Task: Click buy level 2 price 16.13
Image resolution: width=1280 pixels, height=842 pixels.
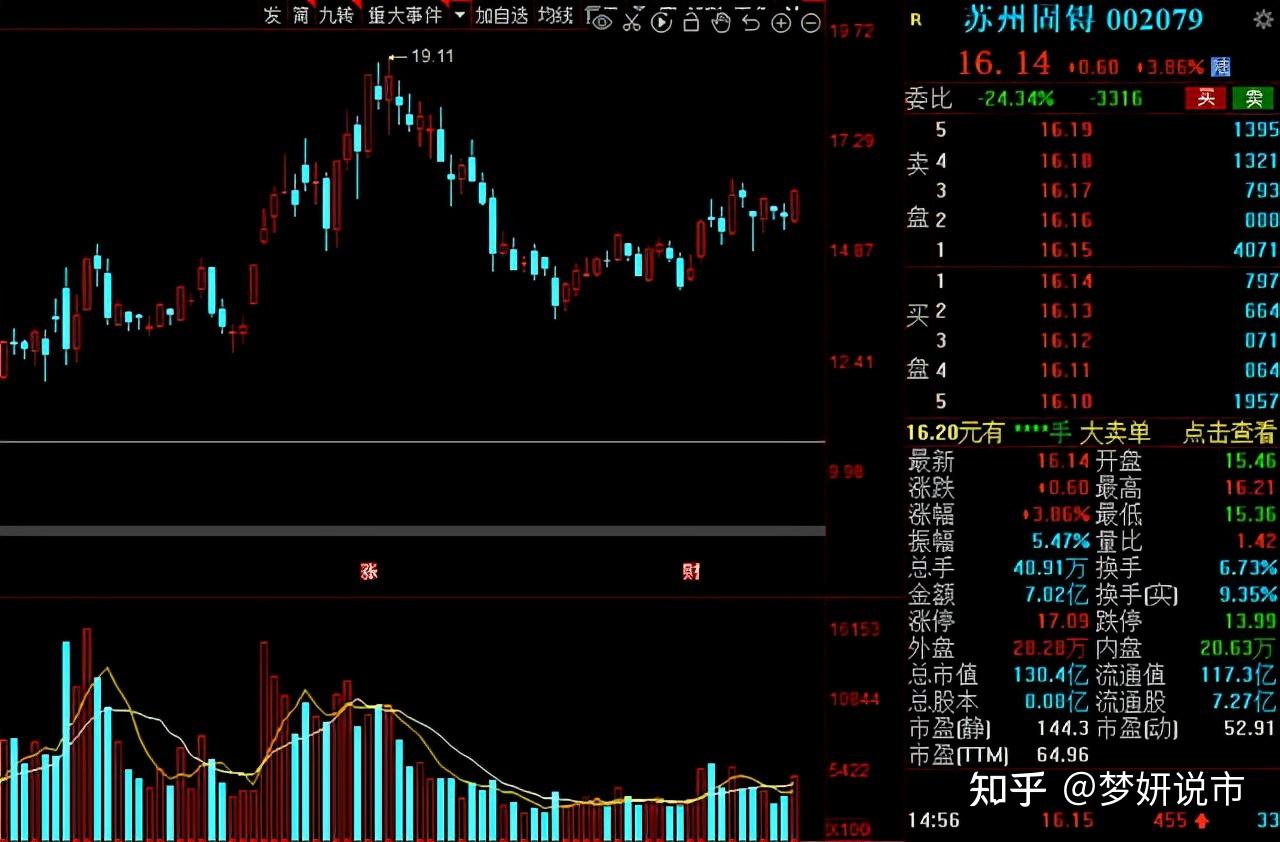Action: point(1066,311)
